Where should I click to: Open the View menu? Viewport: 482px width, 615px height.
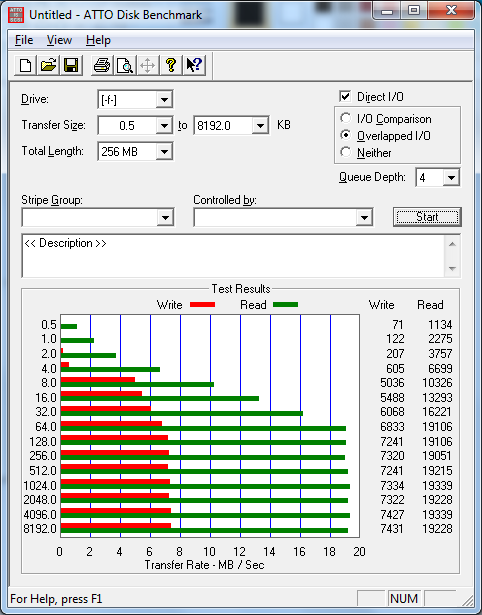[x=59, y=40]
